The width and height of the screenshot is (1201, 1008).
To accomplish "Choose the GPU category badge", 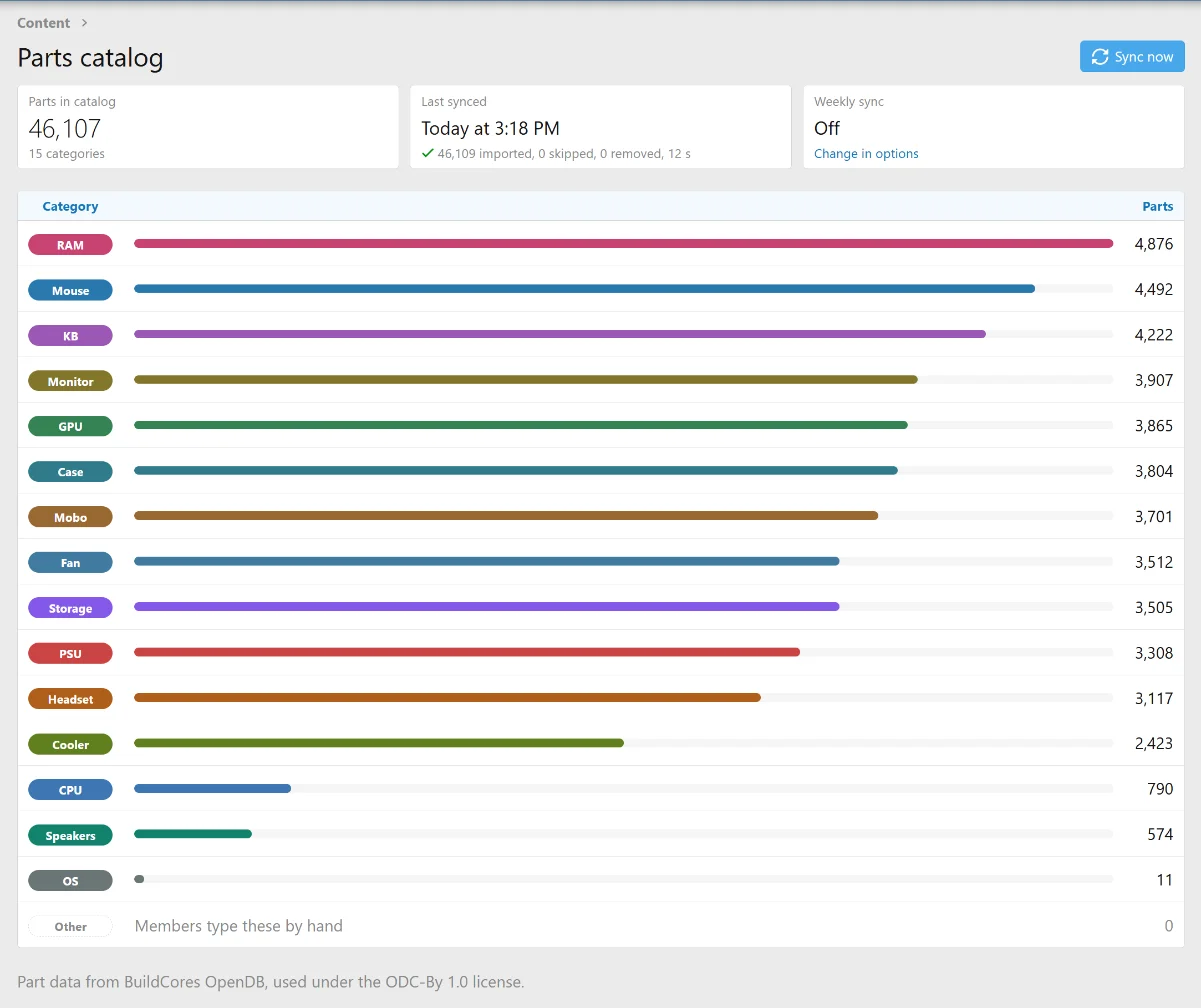I will (x=70, y=426).
